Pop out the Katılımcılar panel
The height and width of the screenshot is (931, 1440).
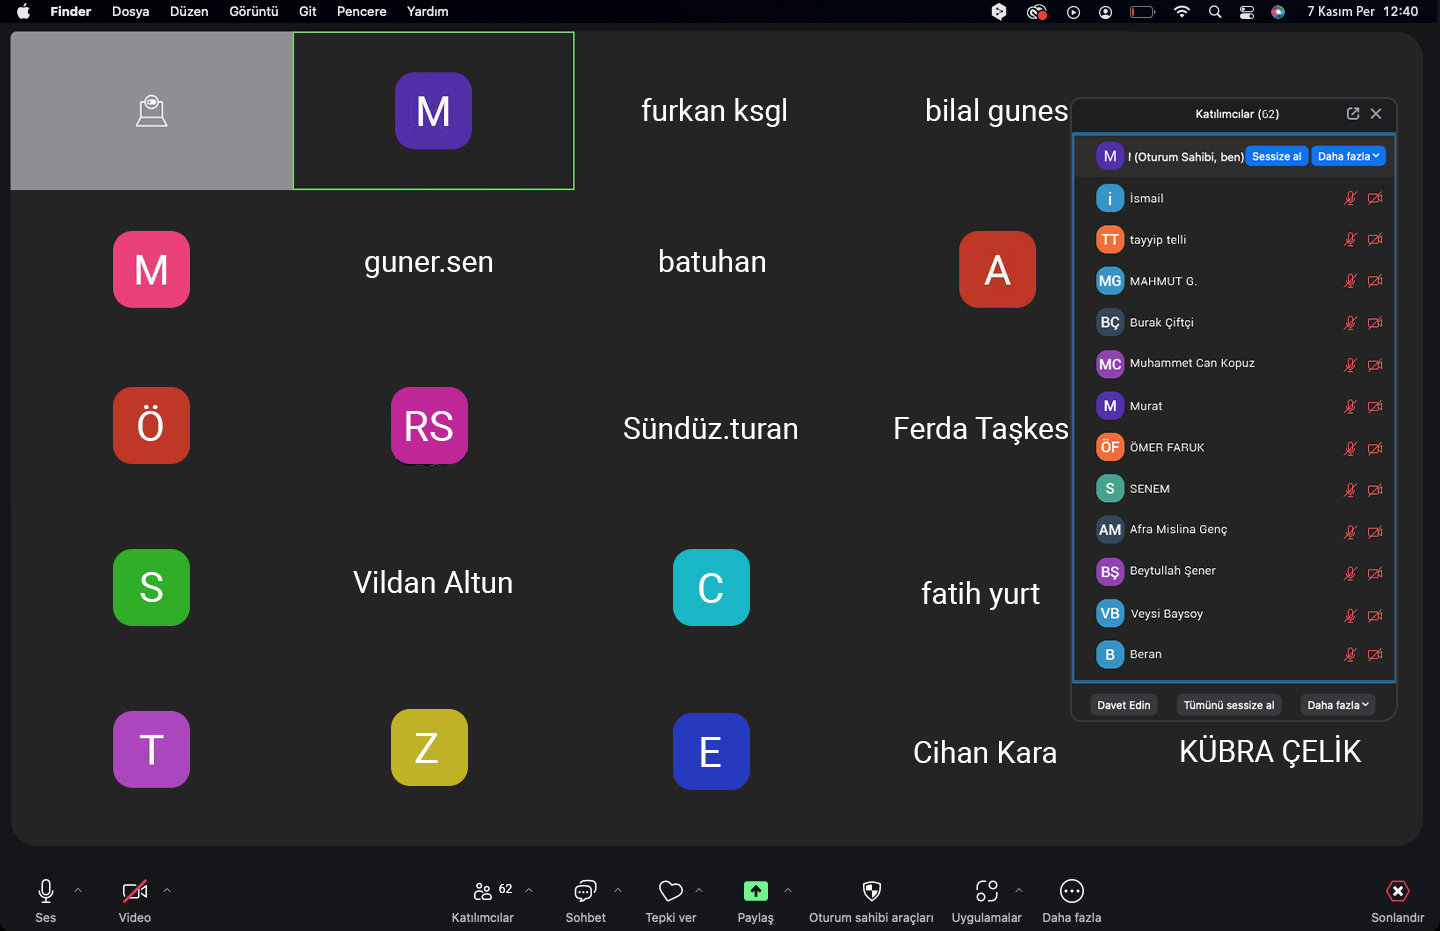pos(1352,114)
